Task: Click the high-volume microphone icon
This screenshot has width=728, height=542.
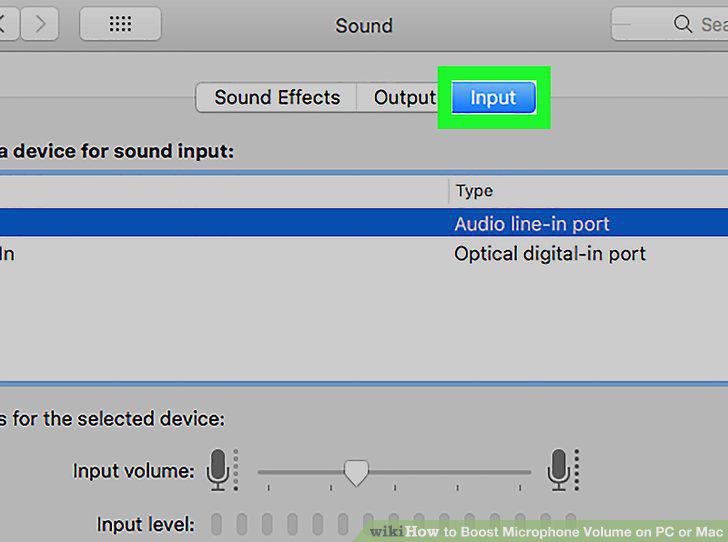Action: [x=559, y=470]
